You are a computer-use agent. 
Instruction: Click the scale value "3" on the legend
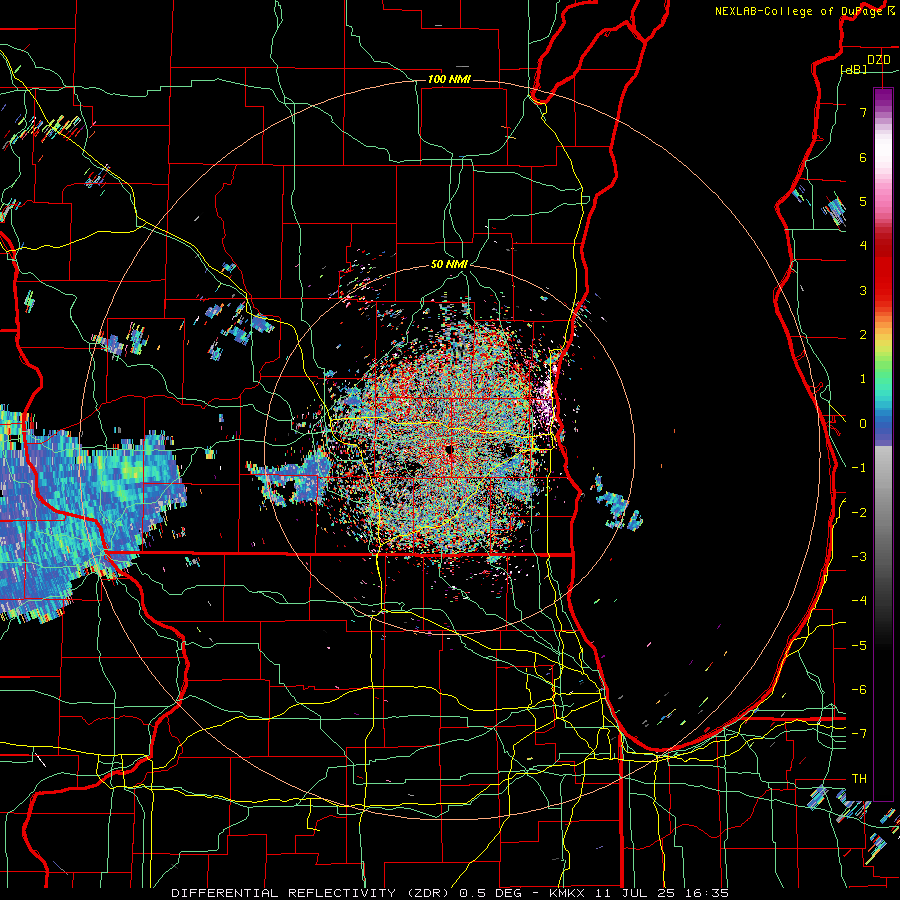click(x=863, y=290)
